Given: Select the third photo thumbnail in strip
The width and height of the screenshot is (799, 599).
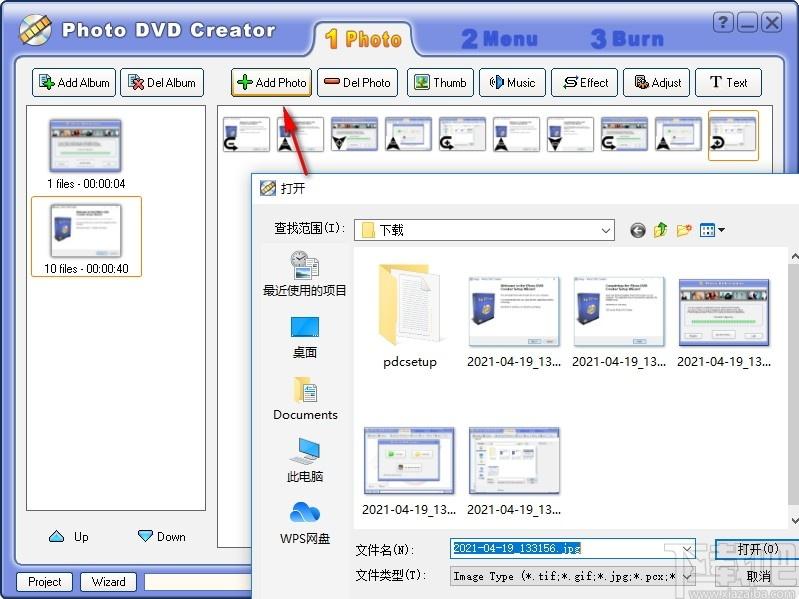Looking at the screenshot, I should click(355, 134).
